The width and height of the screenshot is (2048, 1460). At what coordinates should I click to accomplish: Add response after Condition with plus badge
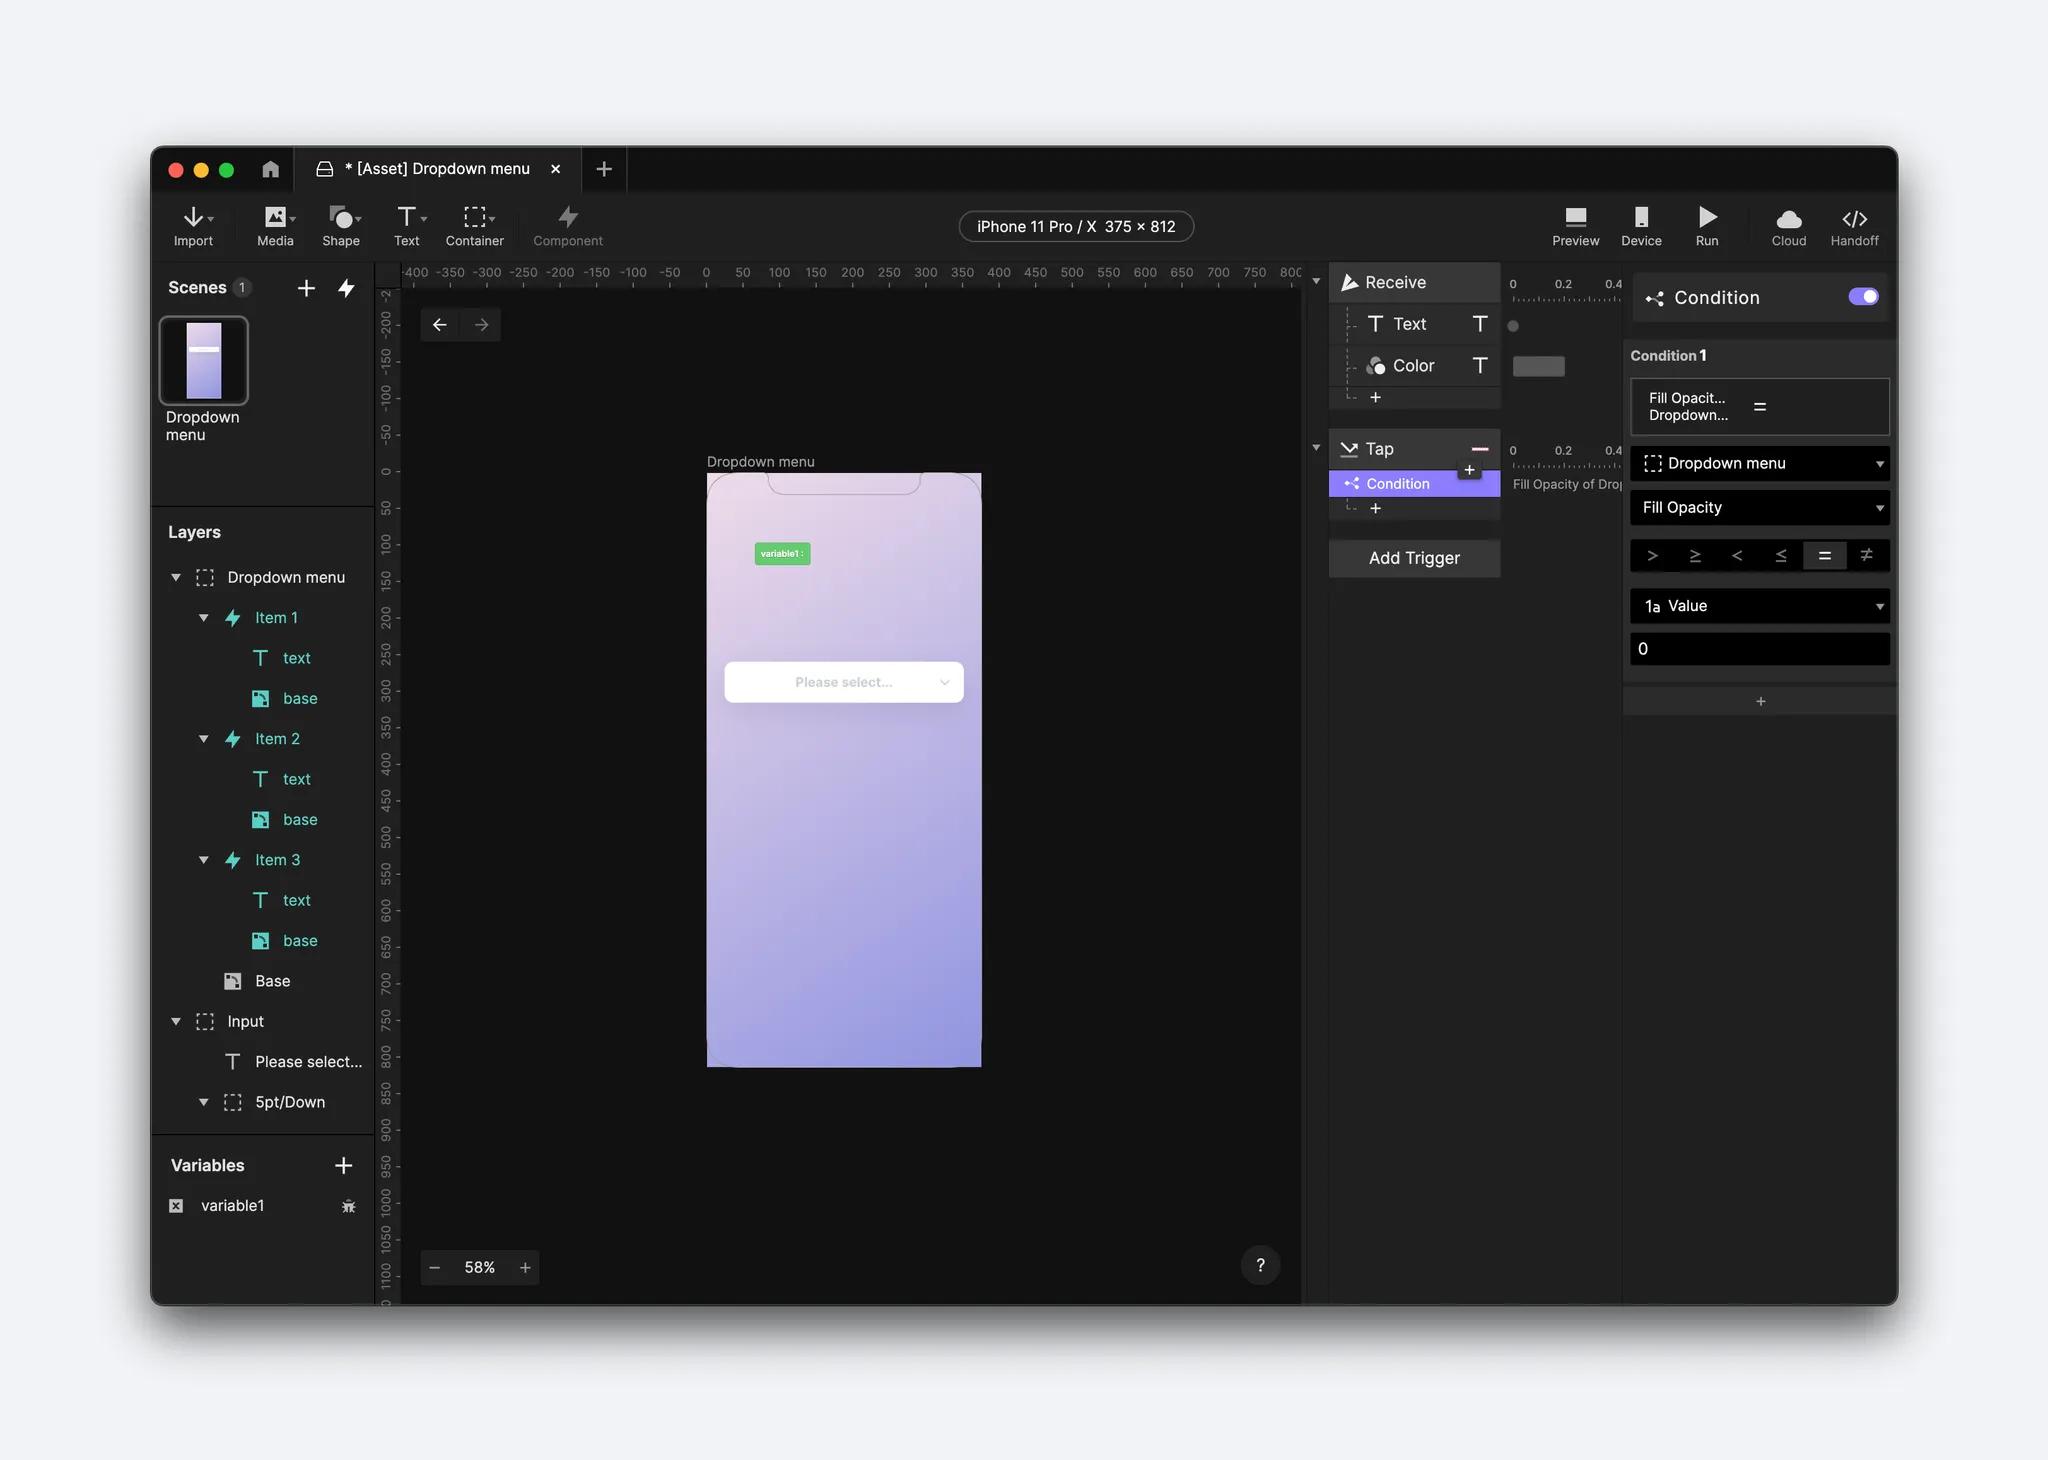click(1469, 470)
